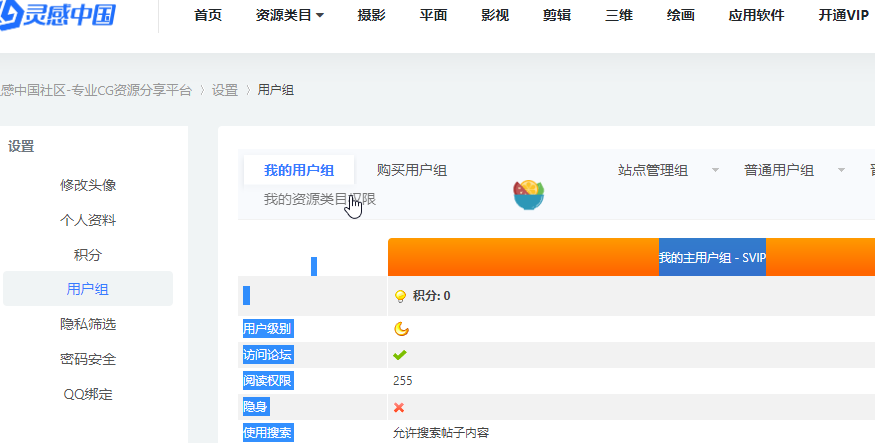Select 用户组 in the settings sidebar
Viewport: 875px width, 443px height.
click(88, 289)
